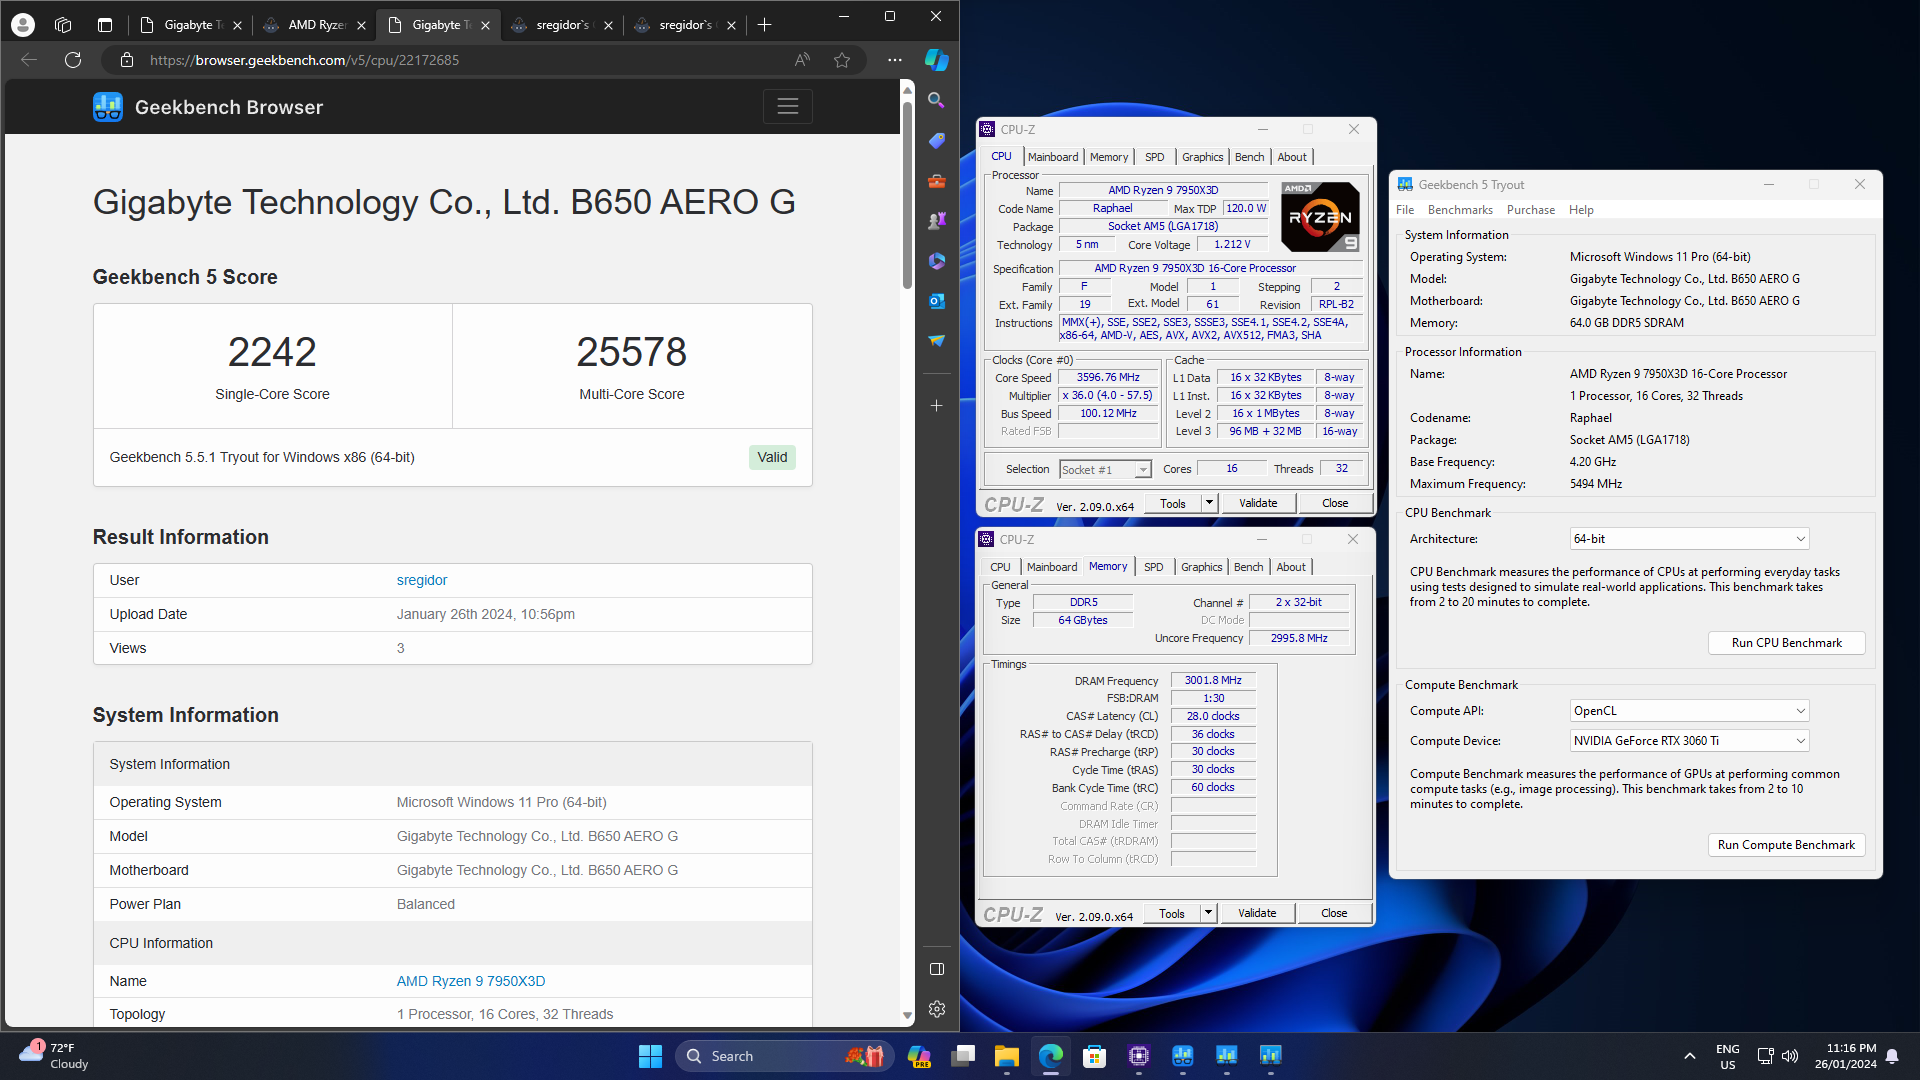Open the taskbar clock and date
Screen dimensions: 1920x1080
click(1846, 1056)
